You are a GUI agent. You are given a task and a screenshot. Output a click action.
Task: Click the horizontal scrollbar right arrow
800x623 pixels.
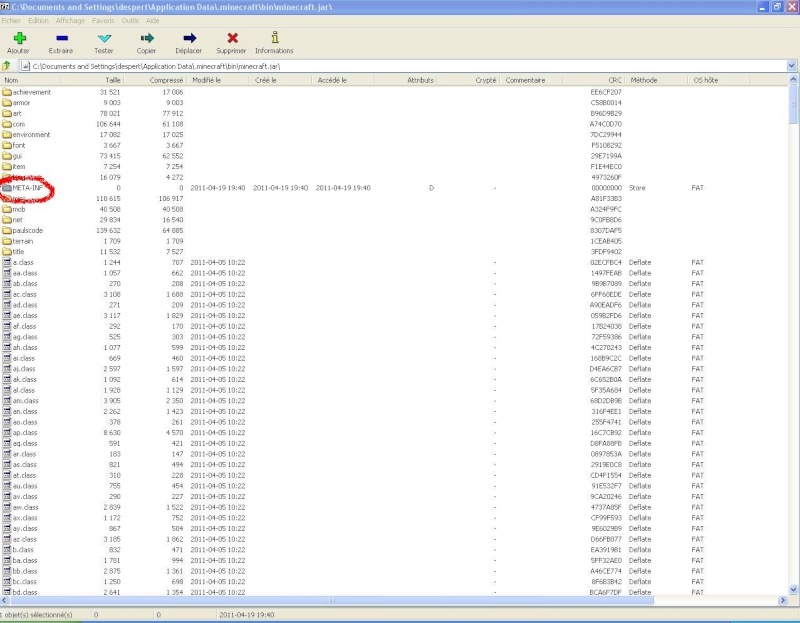pyautogui.click(x=783, y=601)
